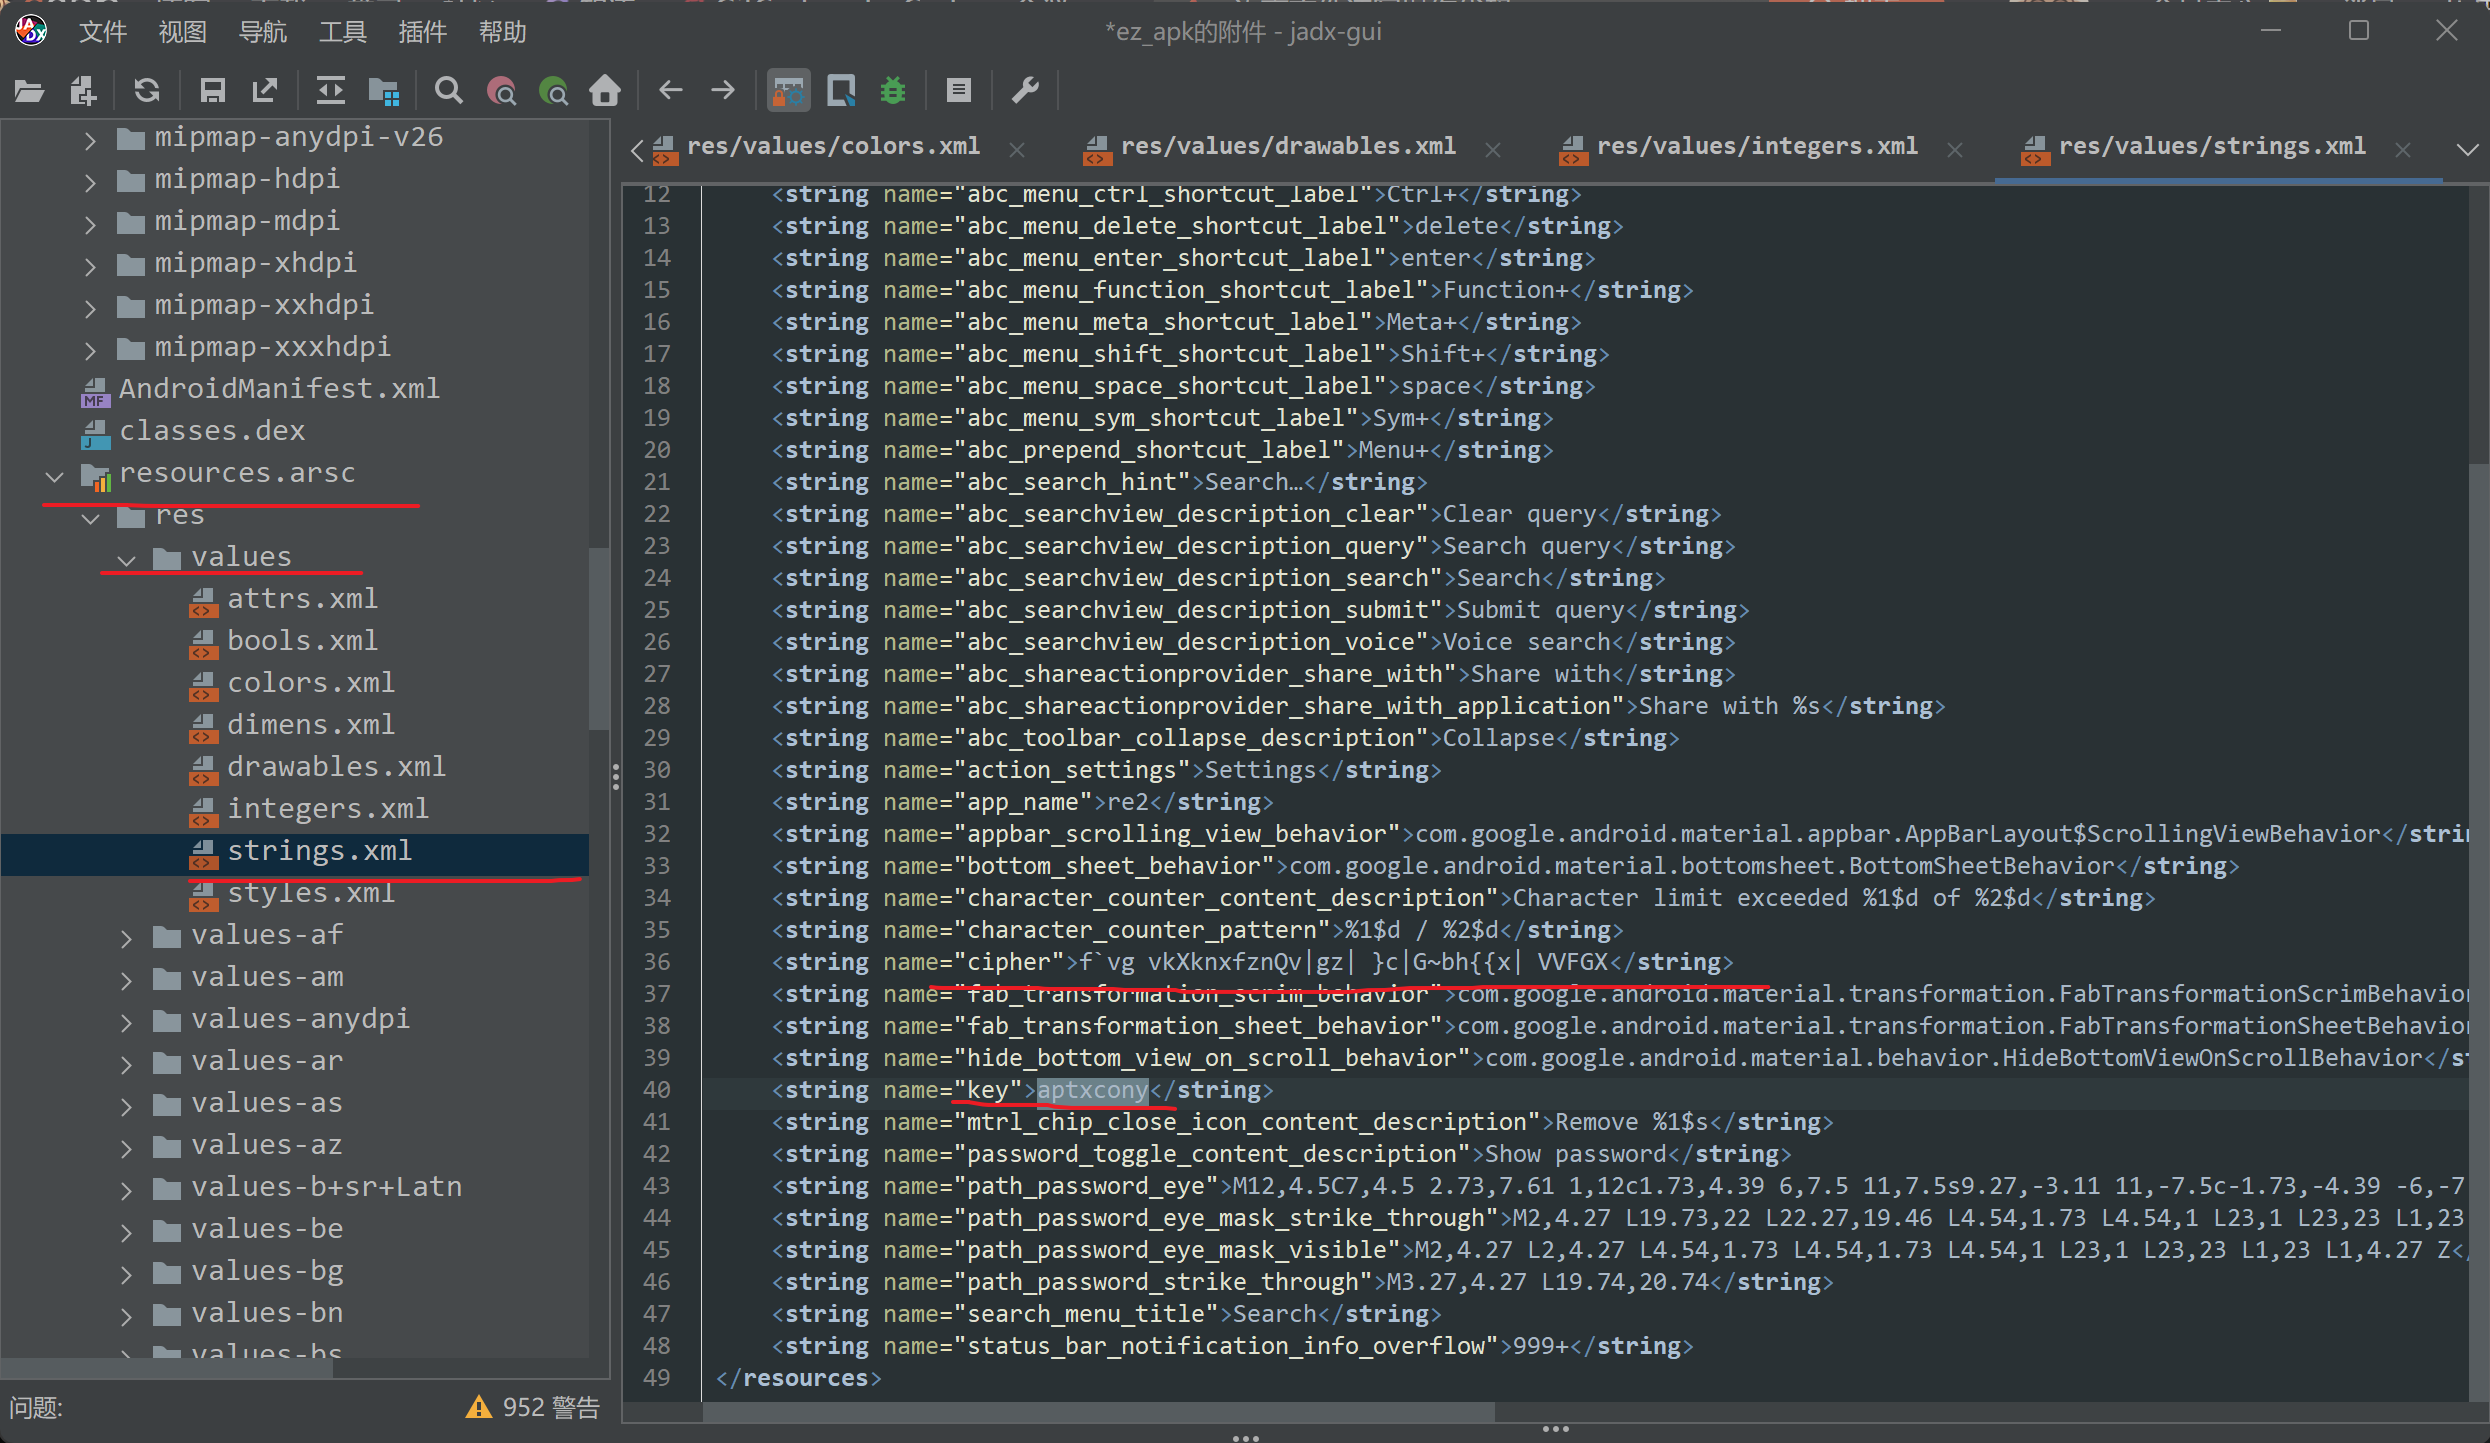Toggle the deobfuscation toolbar button
The image size is (2490, 1443).
788,91
